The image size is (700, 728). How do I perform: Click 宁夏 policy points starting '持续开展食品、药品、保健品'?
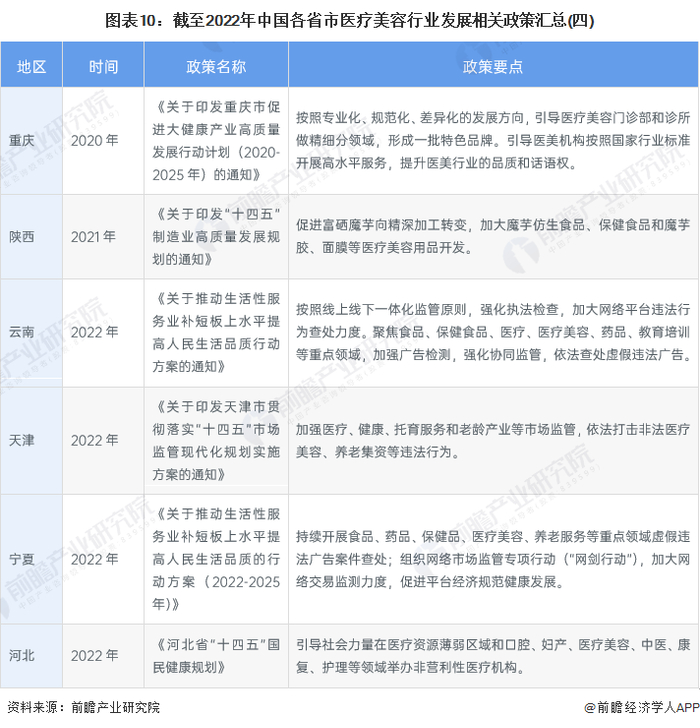[493, 559]
